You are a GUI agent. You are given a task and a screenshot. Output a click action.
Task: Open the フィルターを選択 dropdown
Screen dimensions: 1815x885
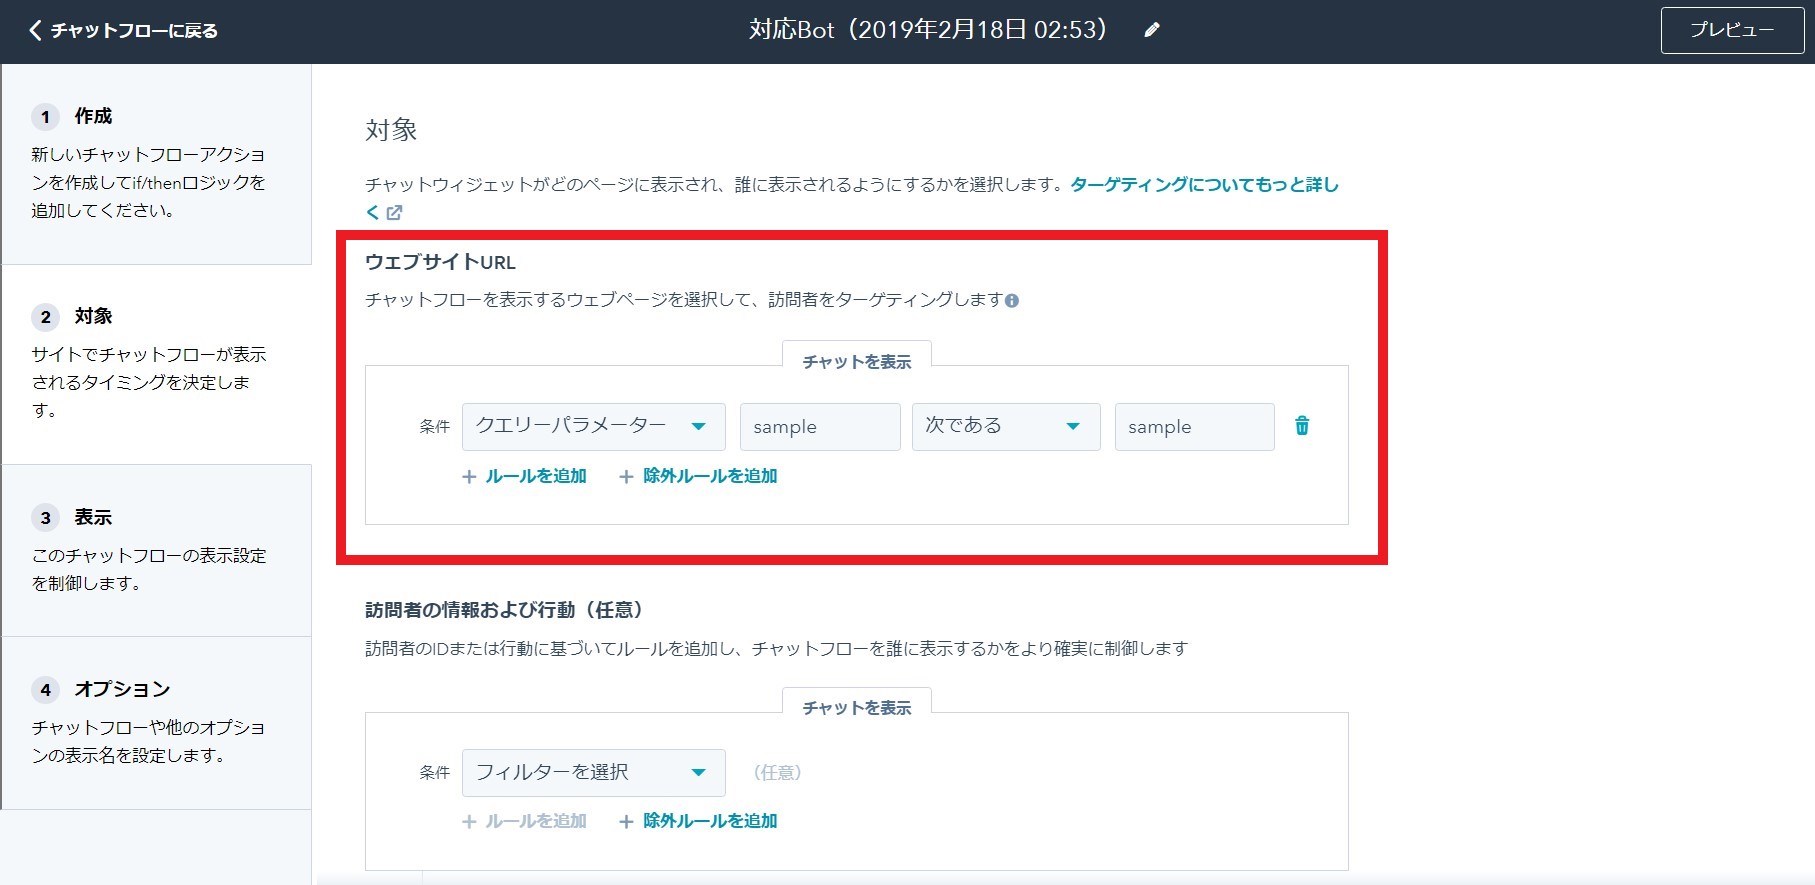tap(594, 773)
